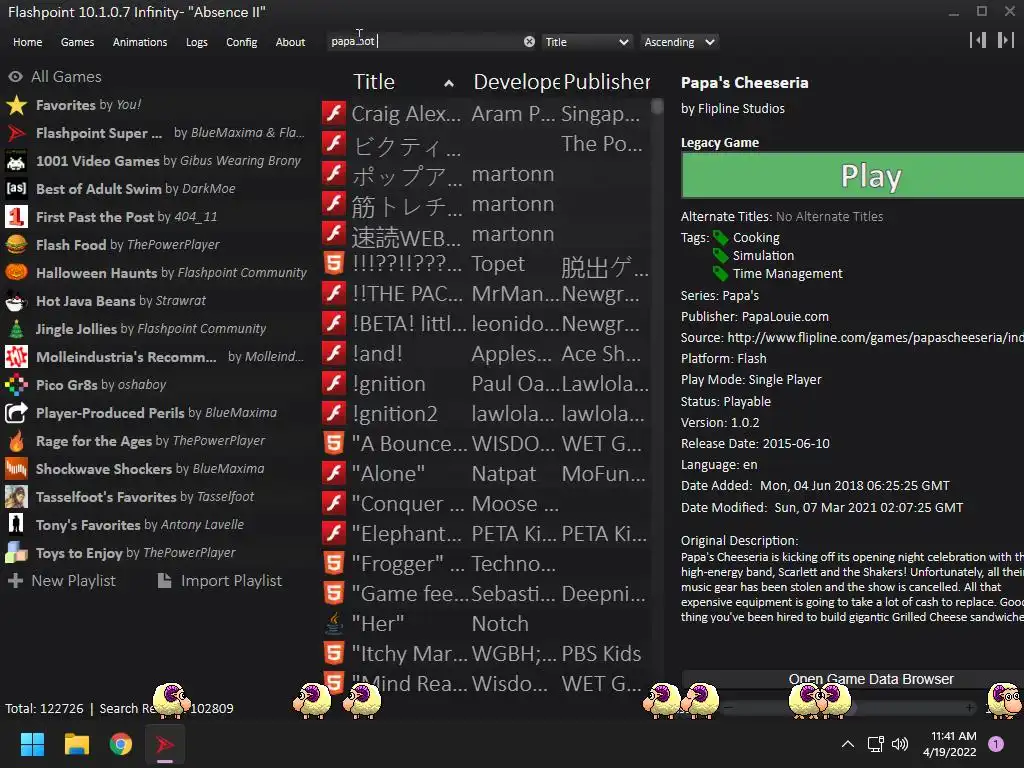The width and height of the screenshot is (1024, 768).
Task: Open the taskbar clock and date
Action: coord(950,744)
